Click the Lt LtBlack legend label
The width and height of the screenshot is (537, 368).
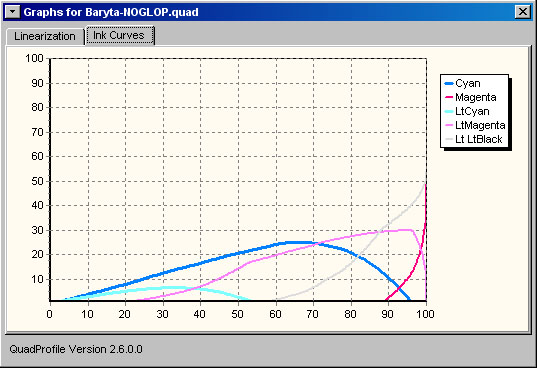(478, 140)
